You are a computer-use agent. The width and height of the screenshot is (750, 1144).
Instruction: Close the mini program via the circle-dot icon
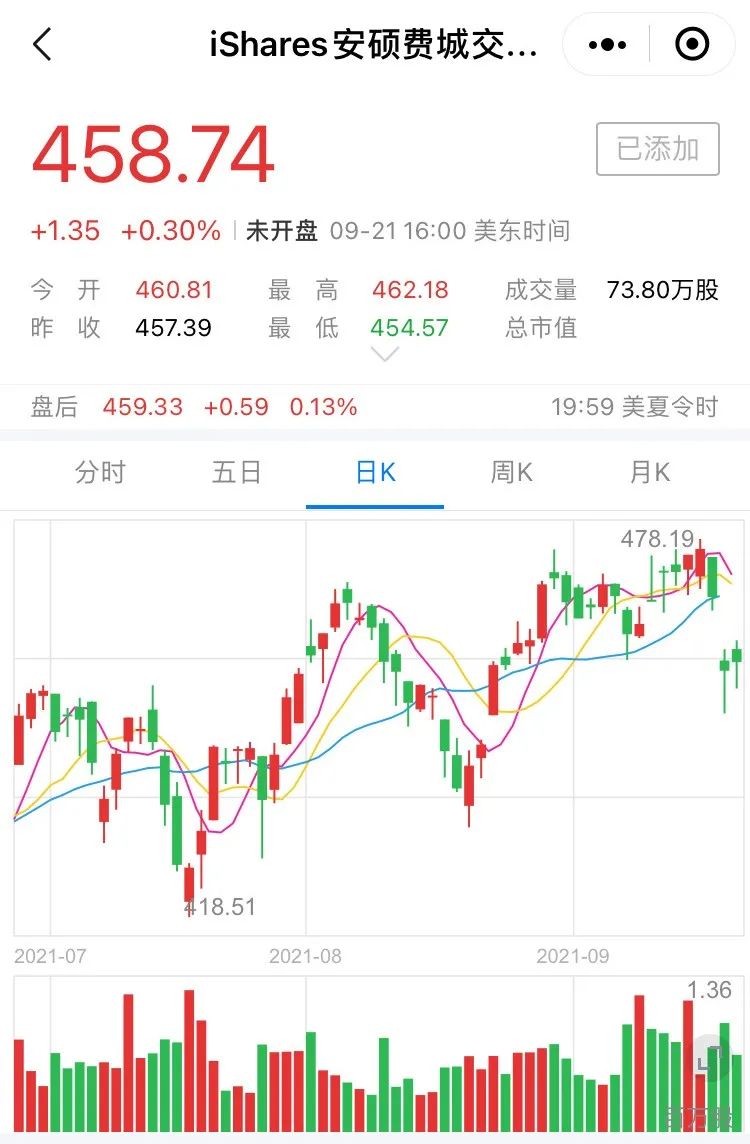(x=692, y=44)
